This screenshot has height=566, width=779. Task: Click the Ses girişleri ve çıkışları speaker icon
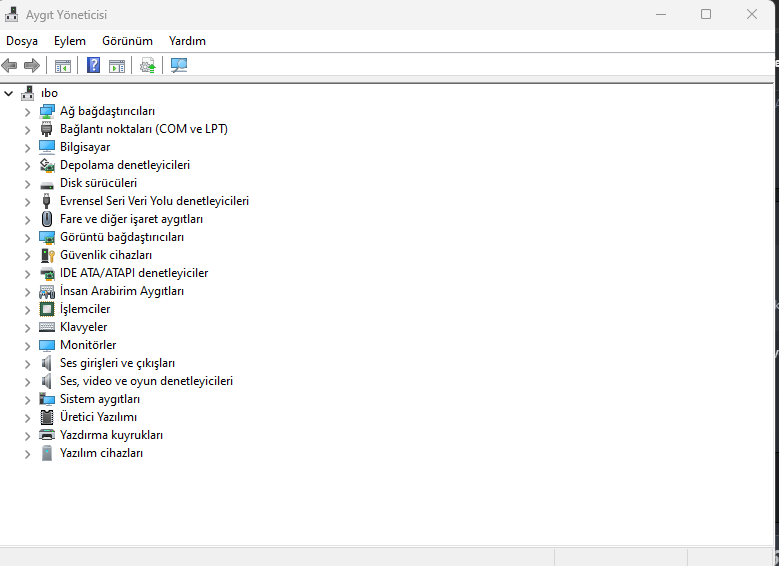click(46, 363)
